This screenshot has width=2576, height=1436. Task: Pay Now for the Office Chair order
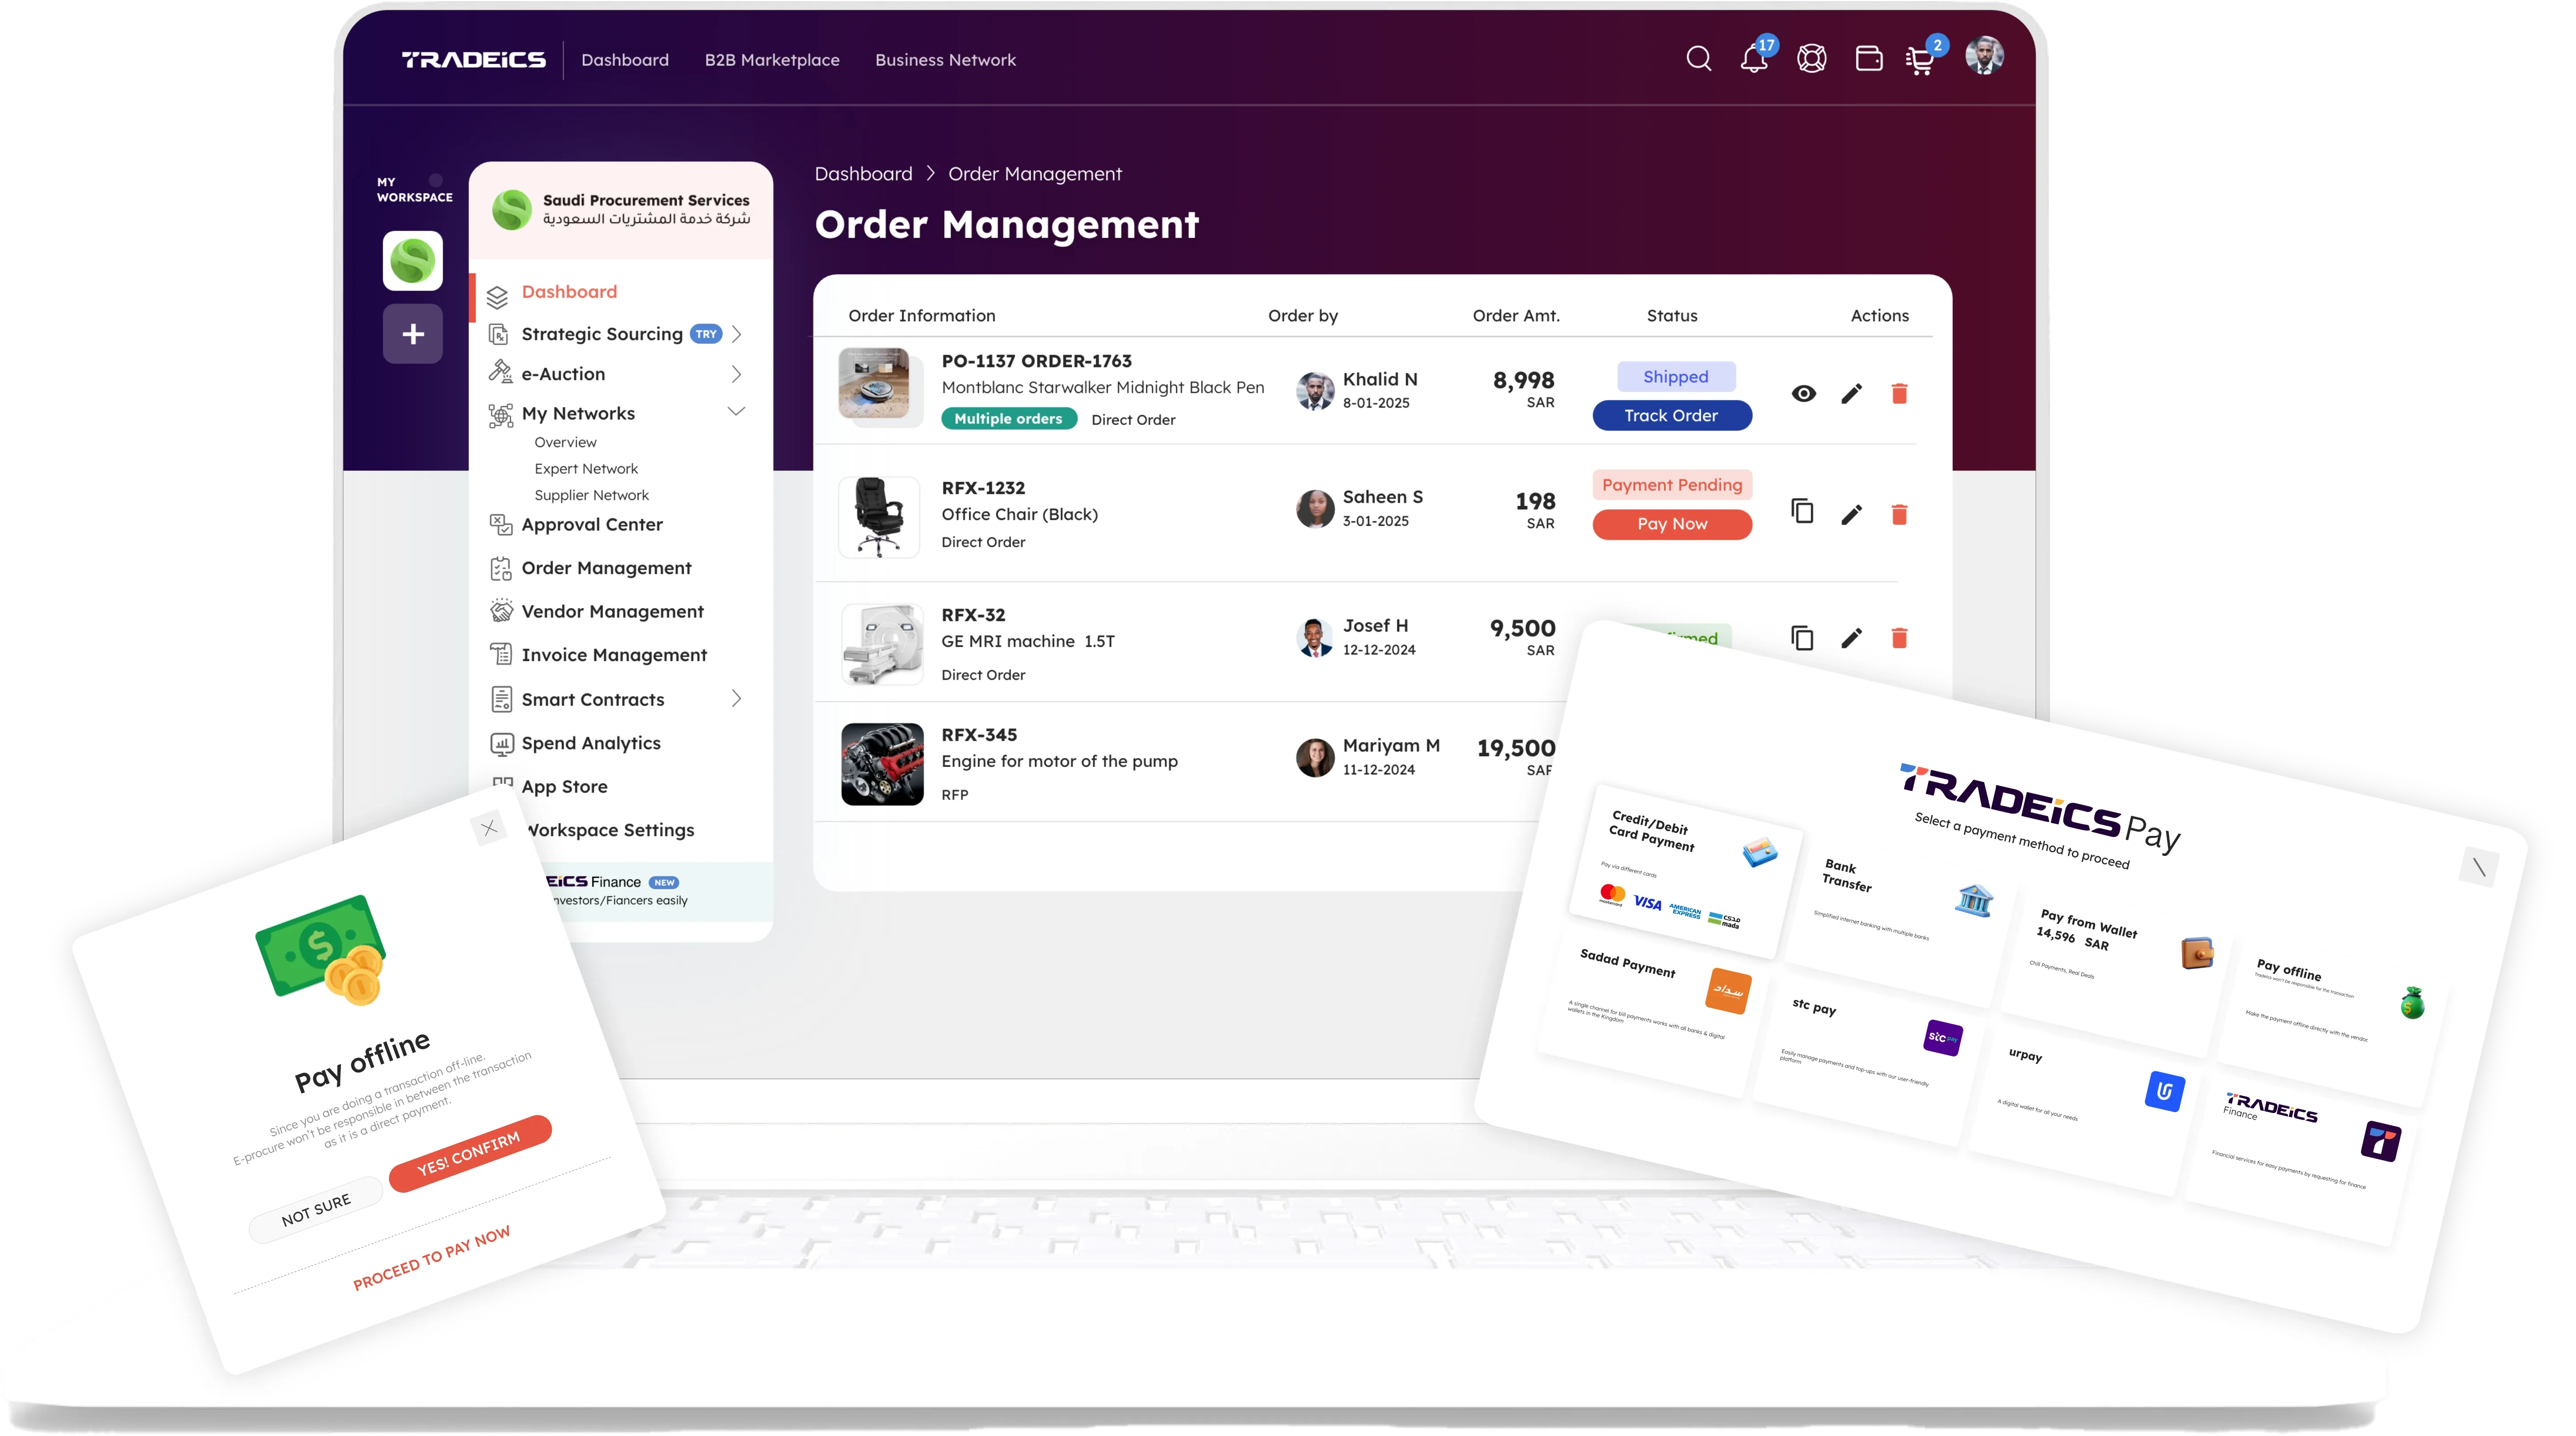(1672, 524)
